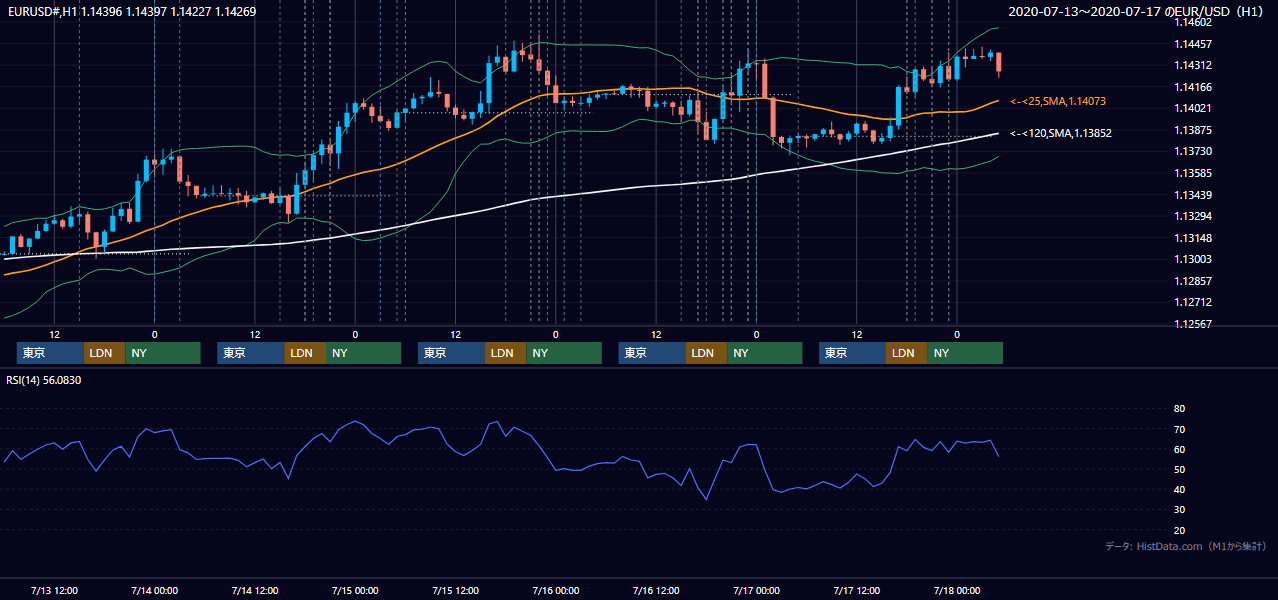Click price axis value 1.13875
The height and width of the screenshot is (600, 1278).
pyautogui.click(x=1192, y=130)
